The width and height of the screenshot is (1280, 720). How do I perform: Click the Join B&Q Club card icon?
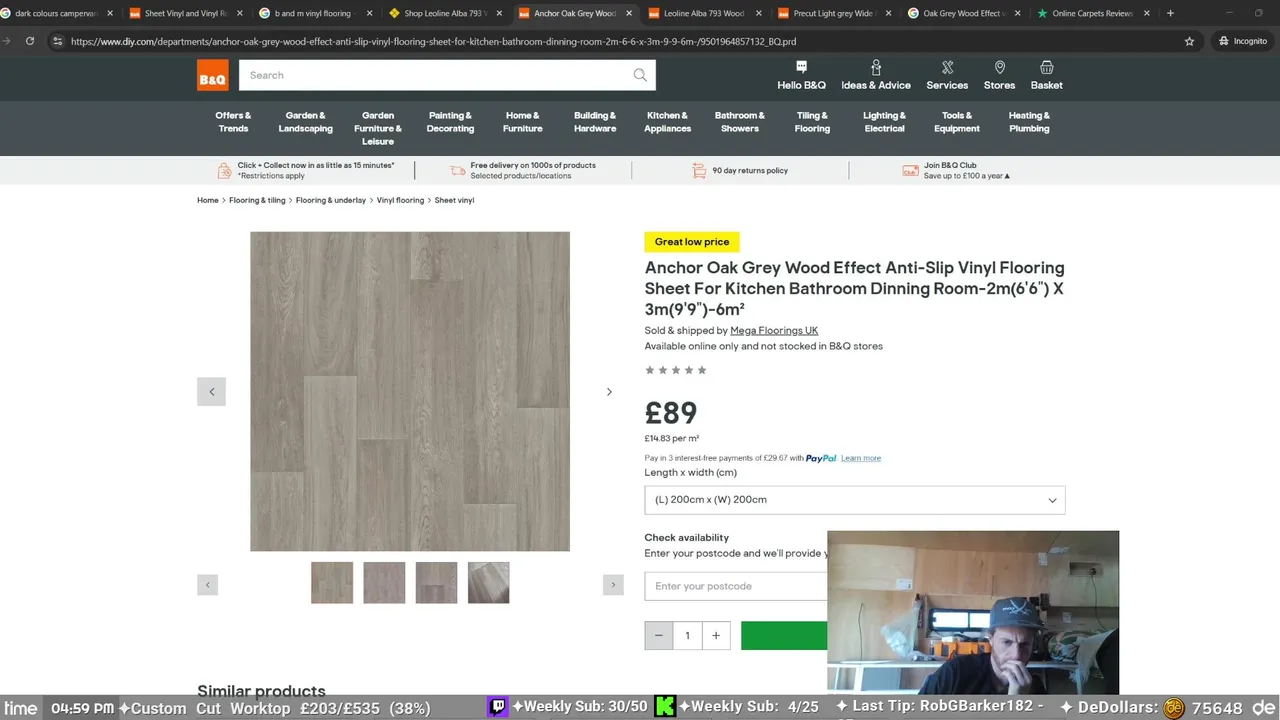[x=910, y=171]
